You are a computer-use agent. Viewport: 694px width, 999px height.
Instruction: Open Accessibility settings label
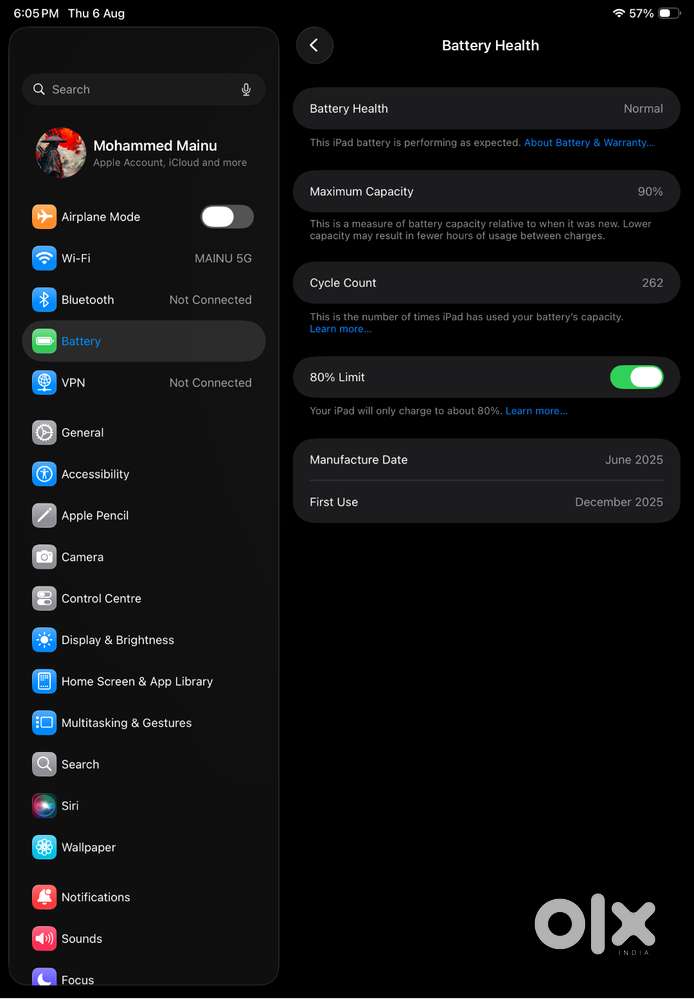(x=95, y=474)
